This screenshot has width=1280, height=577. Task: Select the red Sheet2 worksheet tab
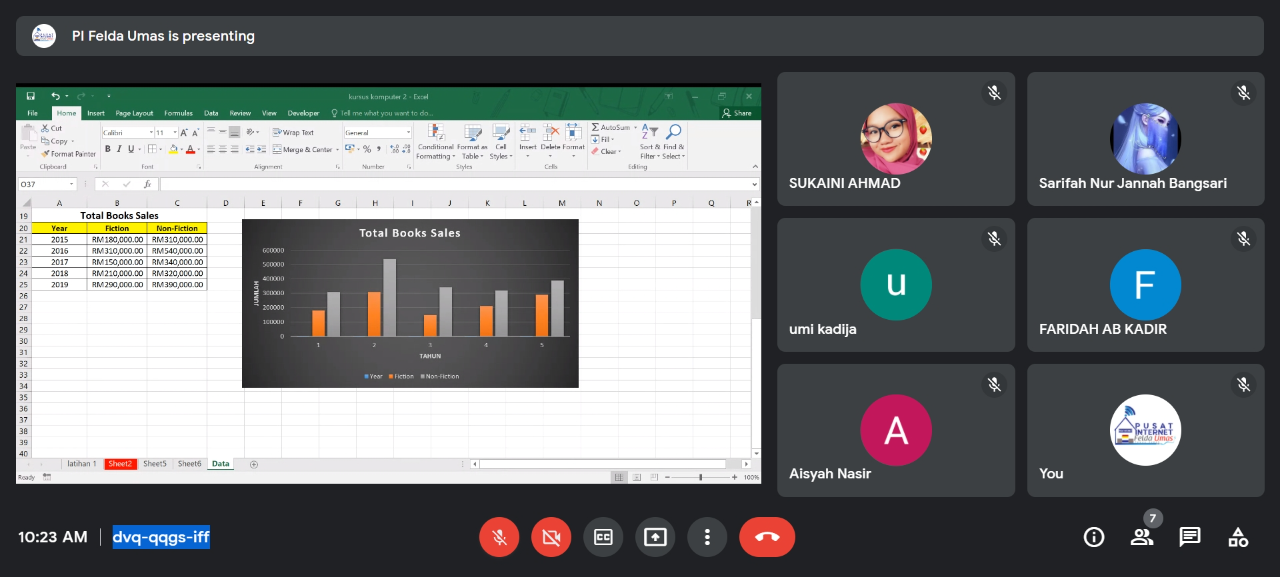coord(121,464)
